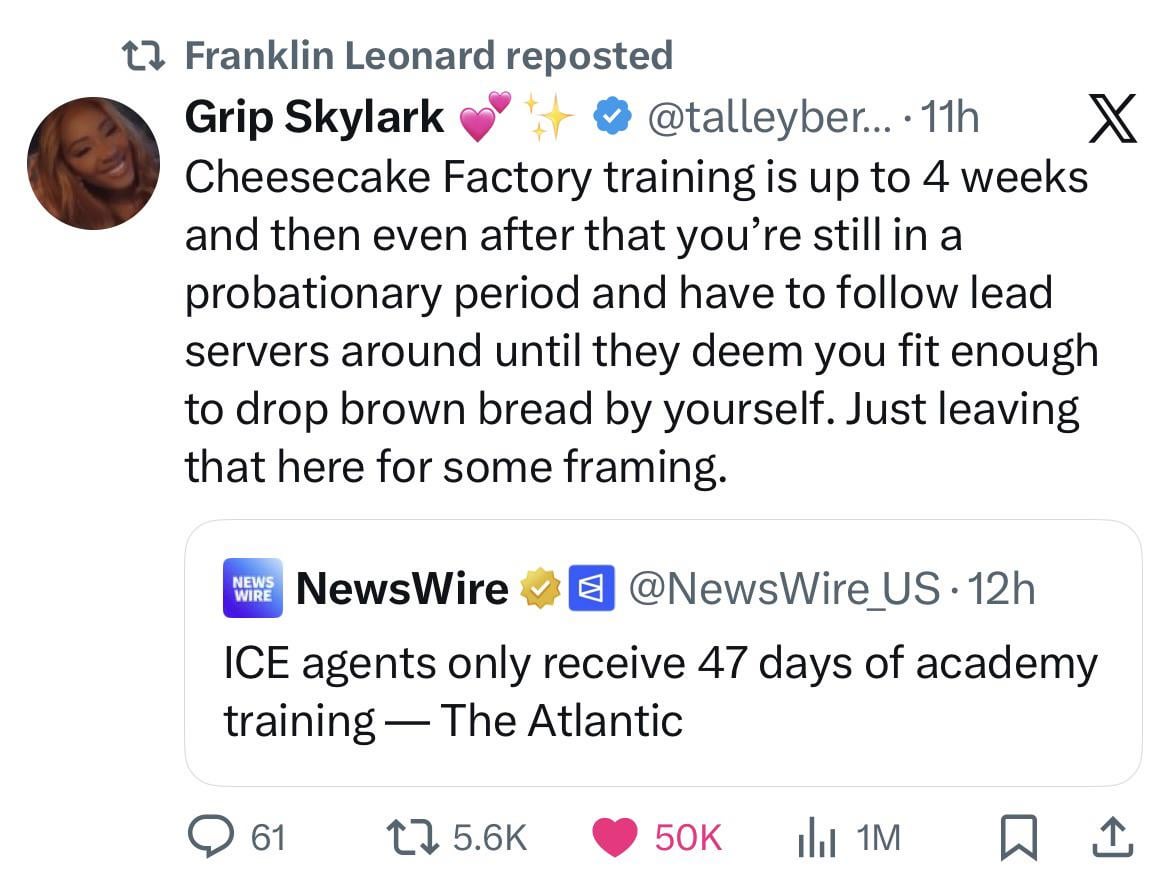
Task: Click NewsWire's gold verified badge
Action: point(539,589)
